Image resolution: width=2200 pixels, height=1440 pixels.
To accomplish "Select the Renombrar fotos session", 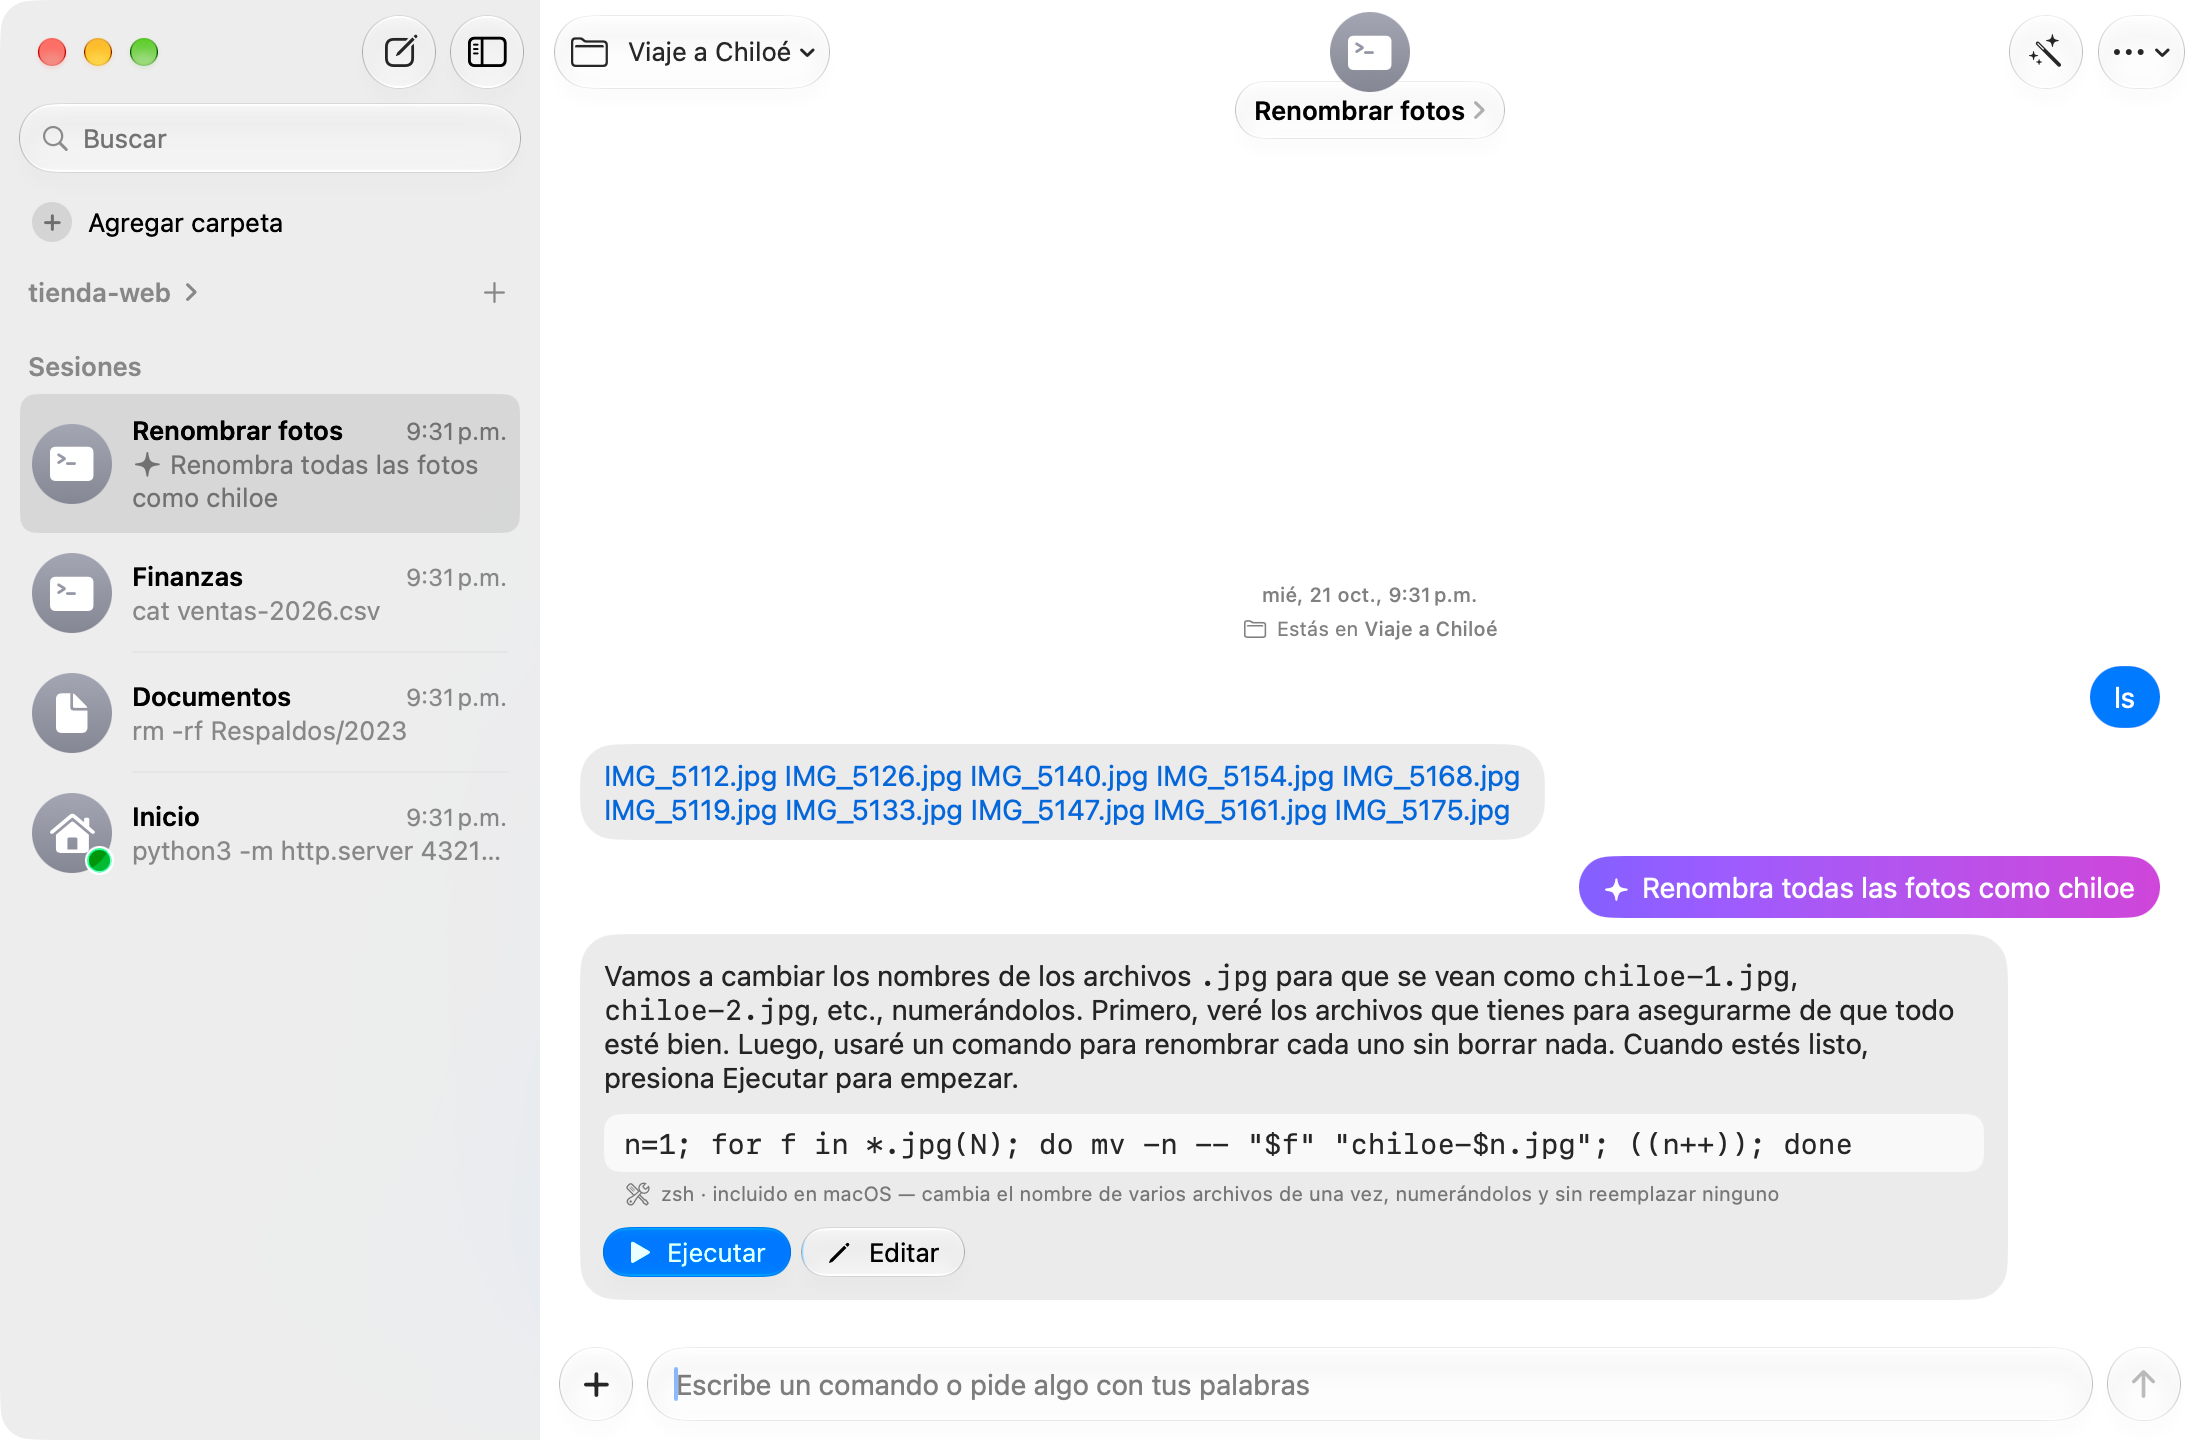I will click(x=270, y=464).
